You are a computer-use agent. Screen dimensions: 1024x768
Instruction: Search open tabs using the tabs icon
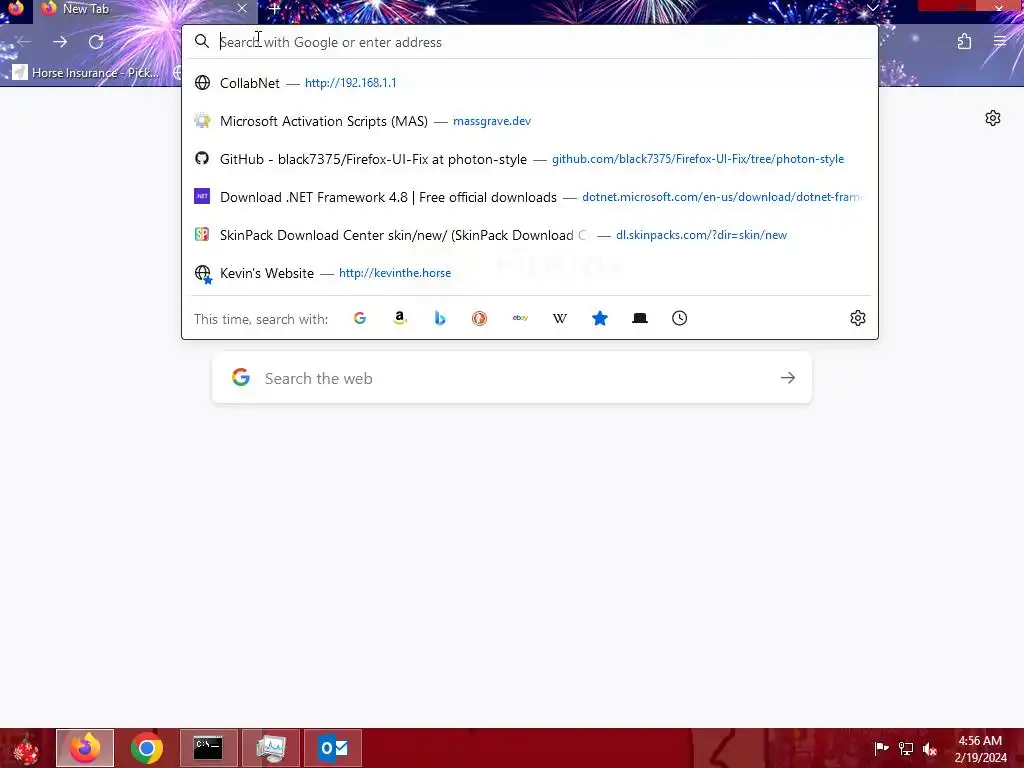click(x=640, y=318)
